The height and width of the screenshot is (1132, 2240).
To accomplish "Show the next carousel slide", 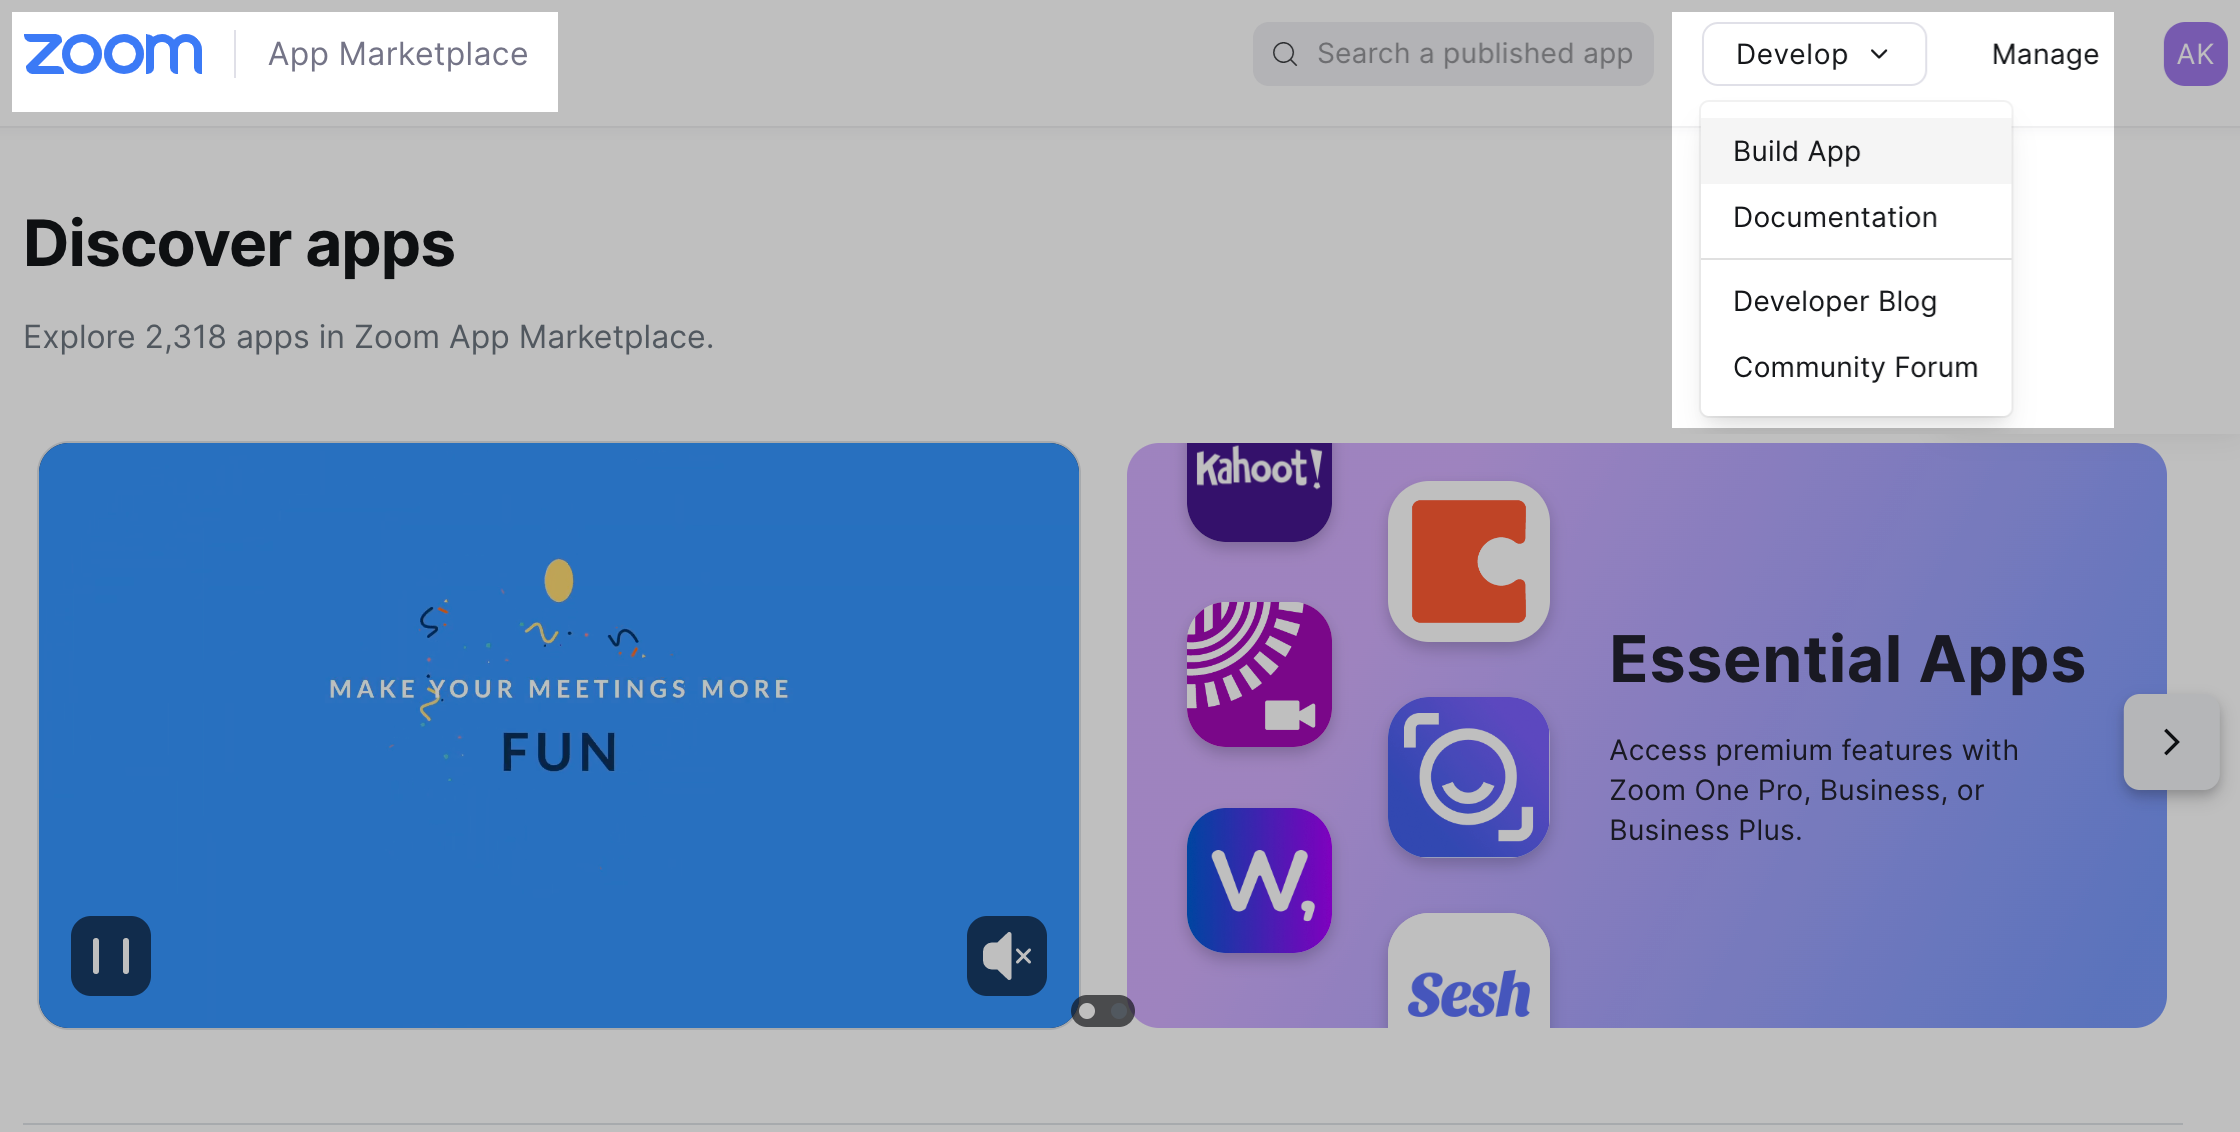I will (x=2171, y=742).
